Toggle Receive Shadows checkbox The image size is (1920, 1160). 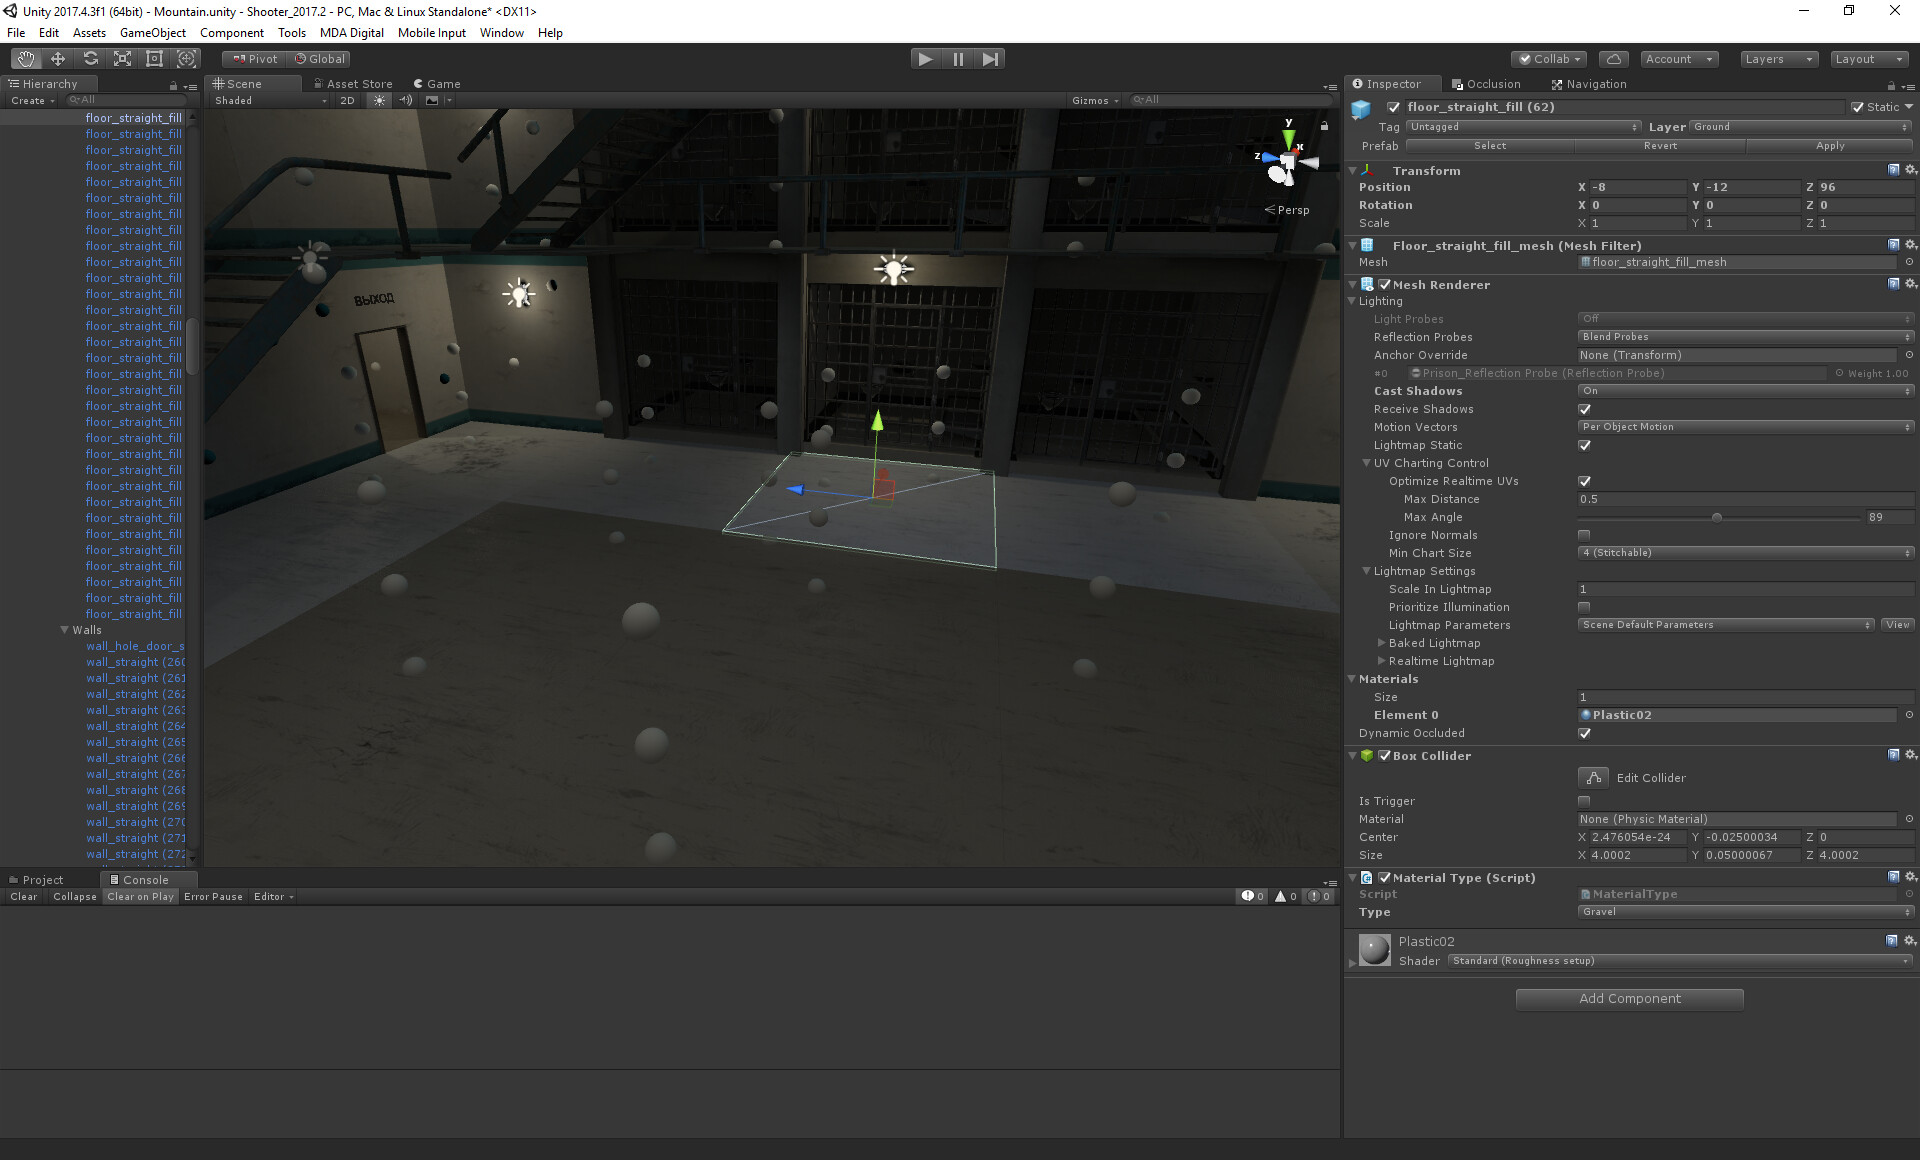1584,409
